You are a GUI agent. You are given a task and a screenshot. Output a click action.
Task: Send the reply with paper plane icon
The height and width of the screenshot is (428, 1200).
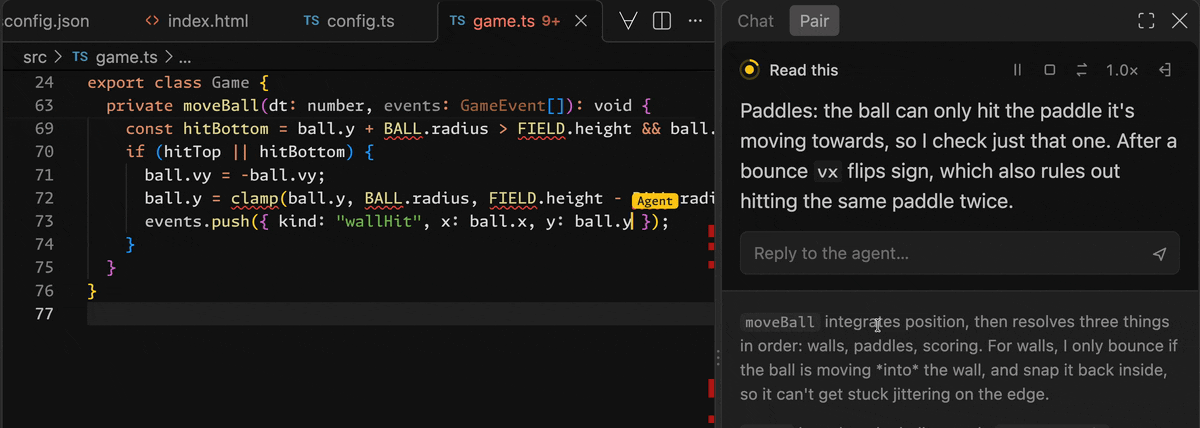pyautogui.click(x=1159, y=254)
